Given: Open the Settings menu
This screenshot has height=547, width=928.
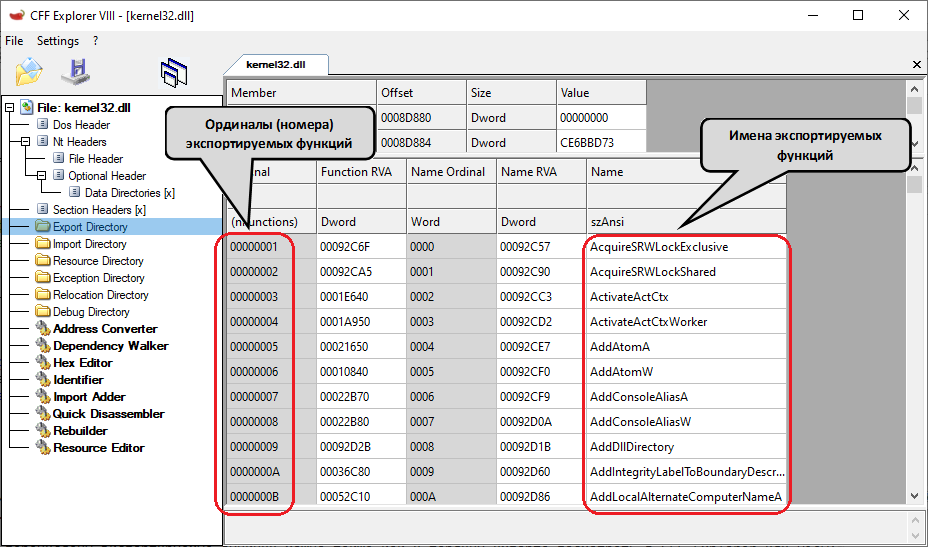Looking at the screenshot, I should click(x=58, y=41).
